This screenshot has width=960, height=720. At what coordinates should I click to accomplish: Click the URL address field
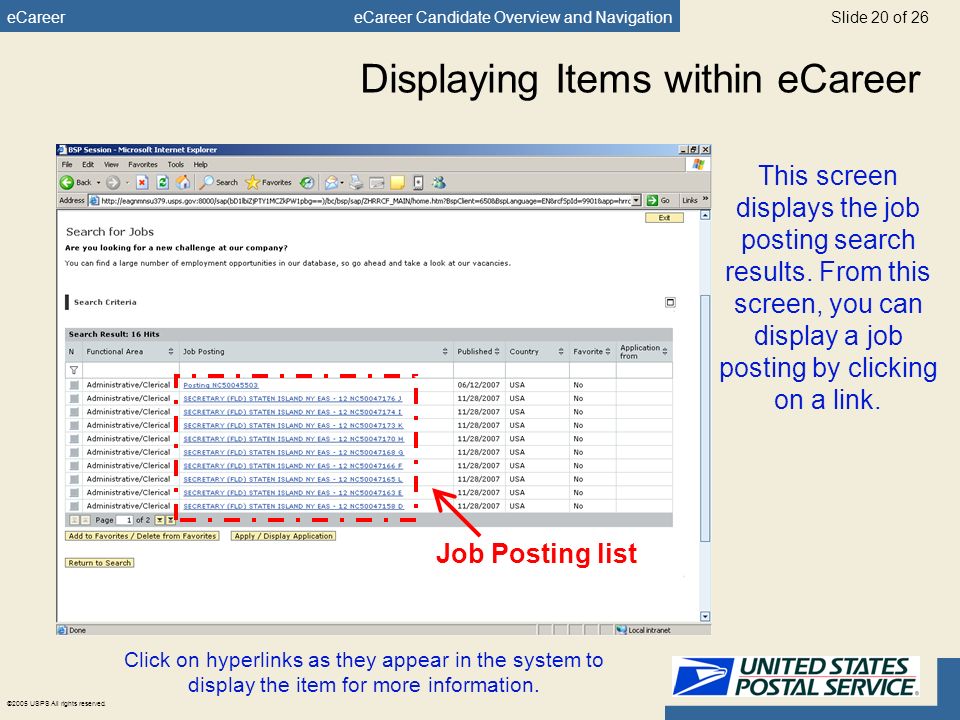tap(365, 200)
